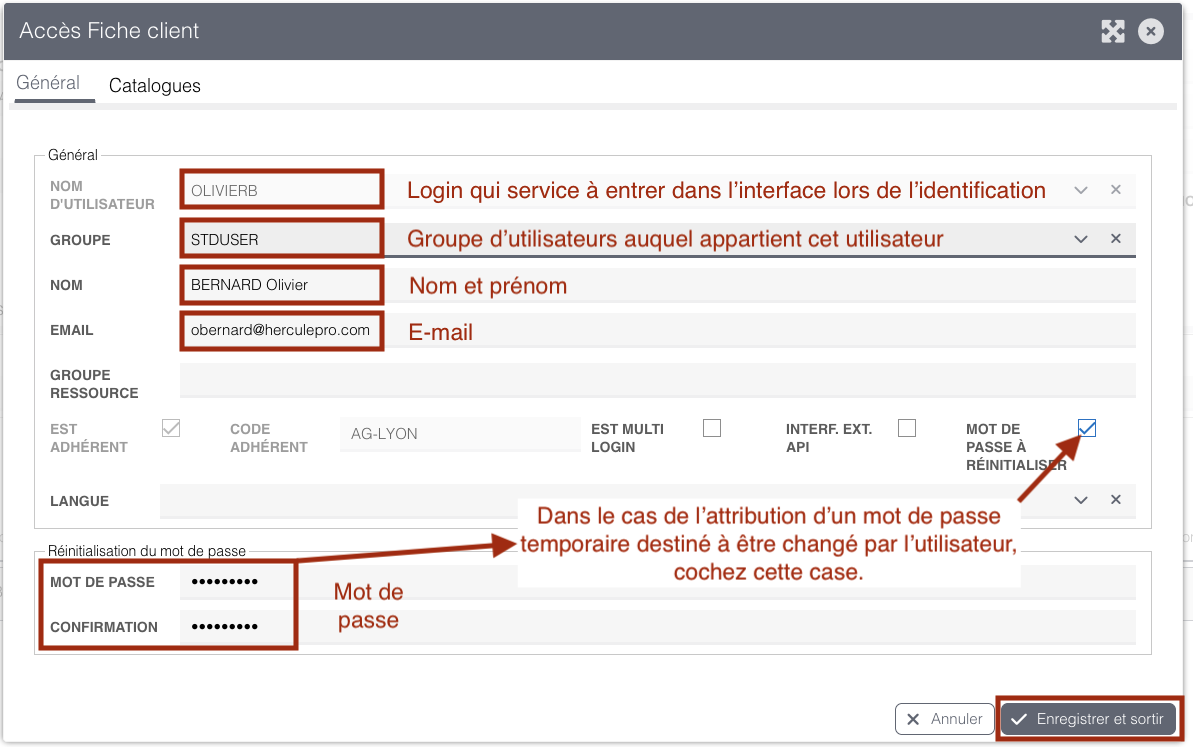
Task: Select the Code adhérent field AG-LYON
Action: click(x=460, y=434)
